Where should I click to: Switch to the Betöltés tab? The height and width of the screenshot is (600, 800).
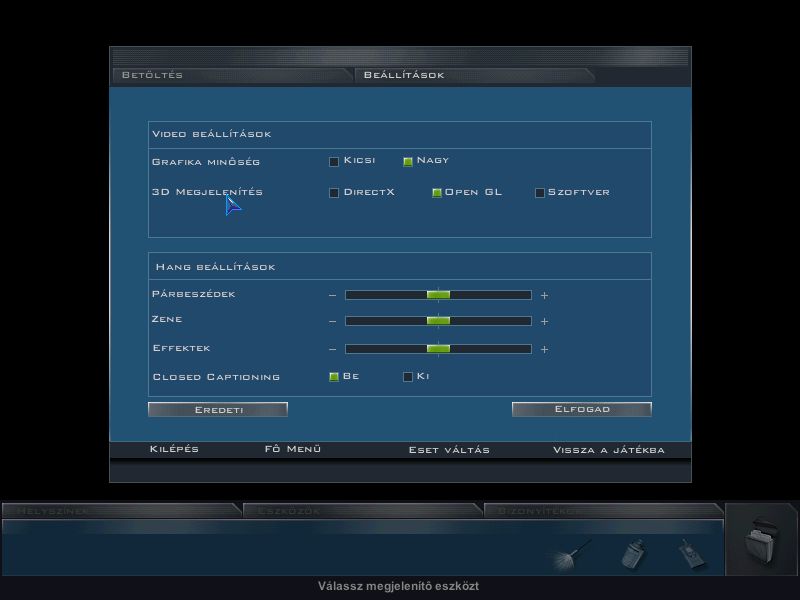click(152, 75)
